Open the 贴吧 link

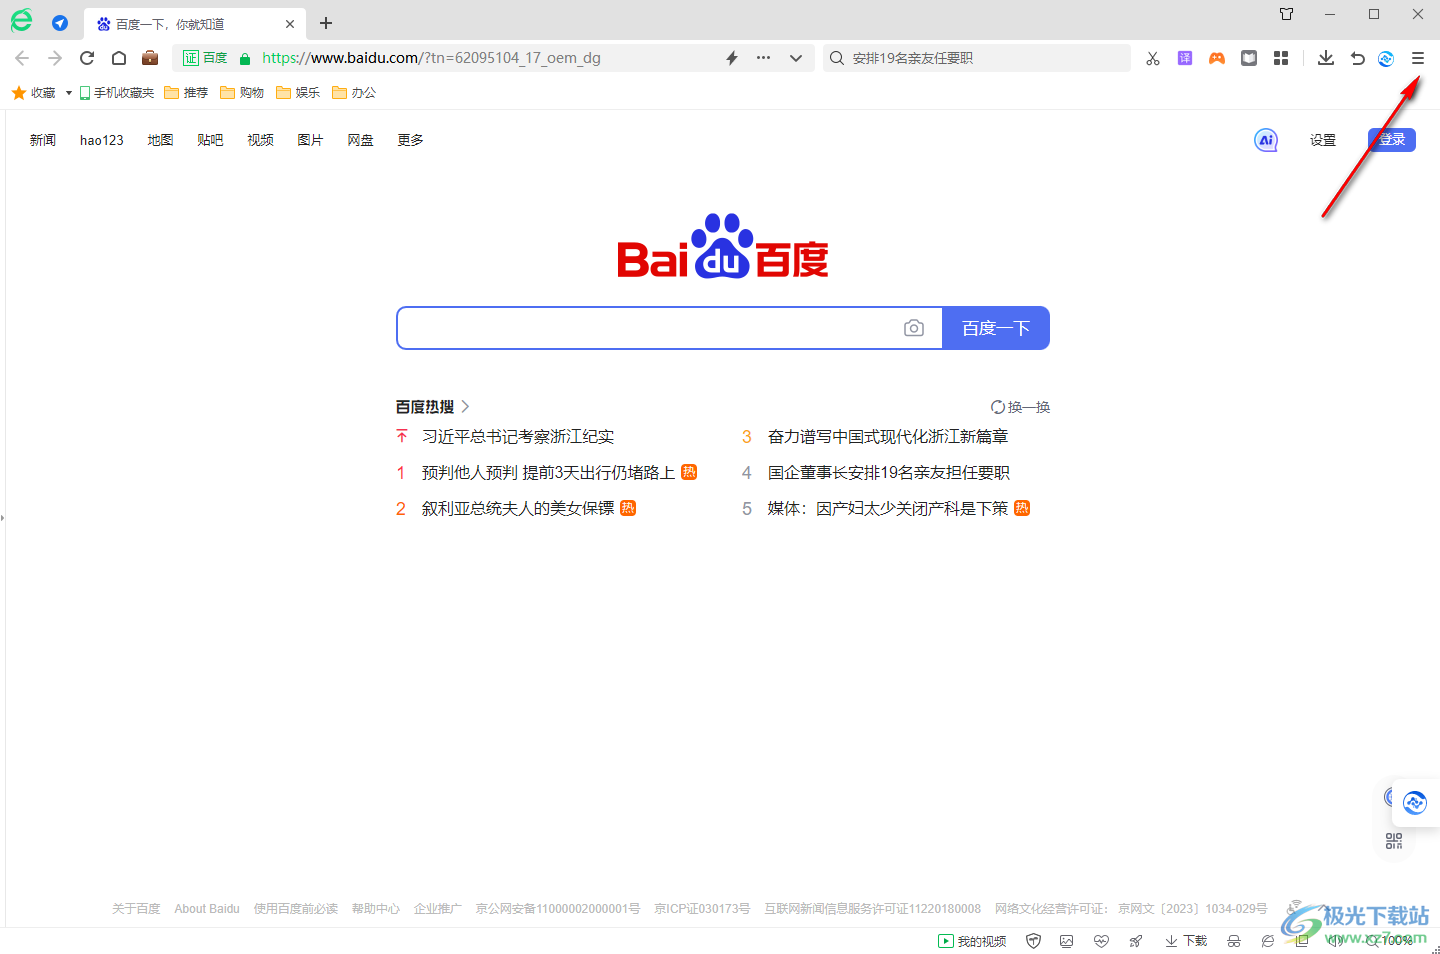[210, 140]
